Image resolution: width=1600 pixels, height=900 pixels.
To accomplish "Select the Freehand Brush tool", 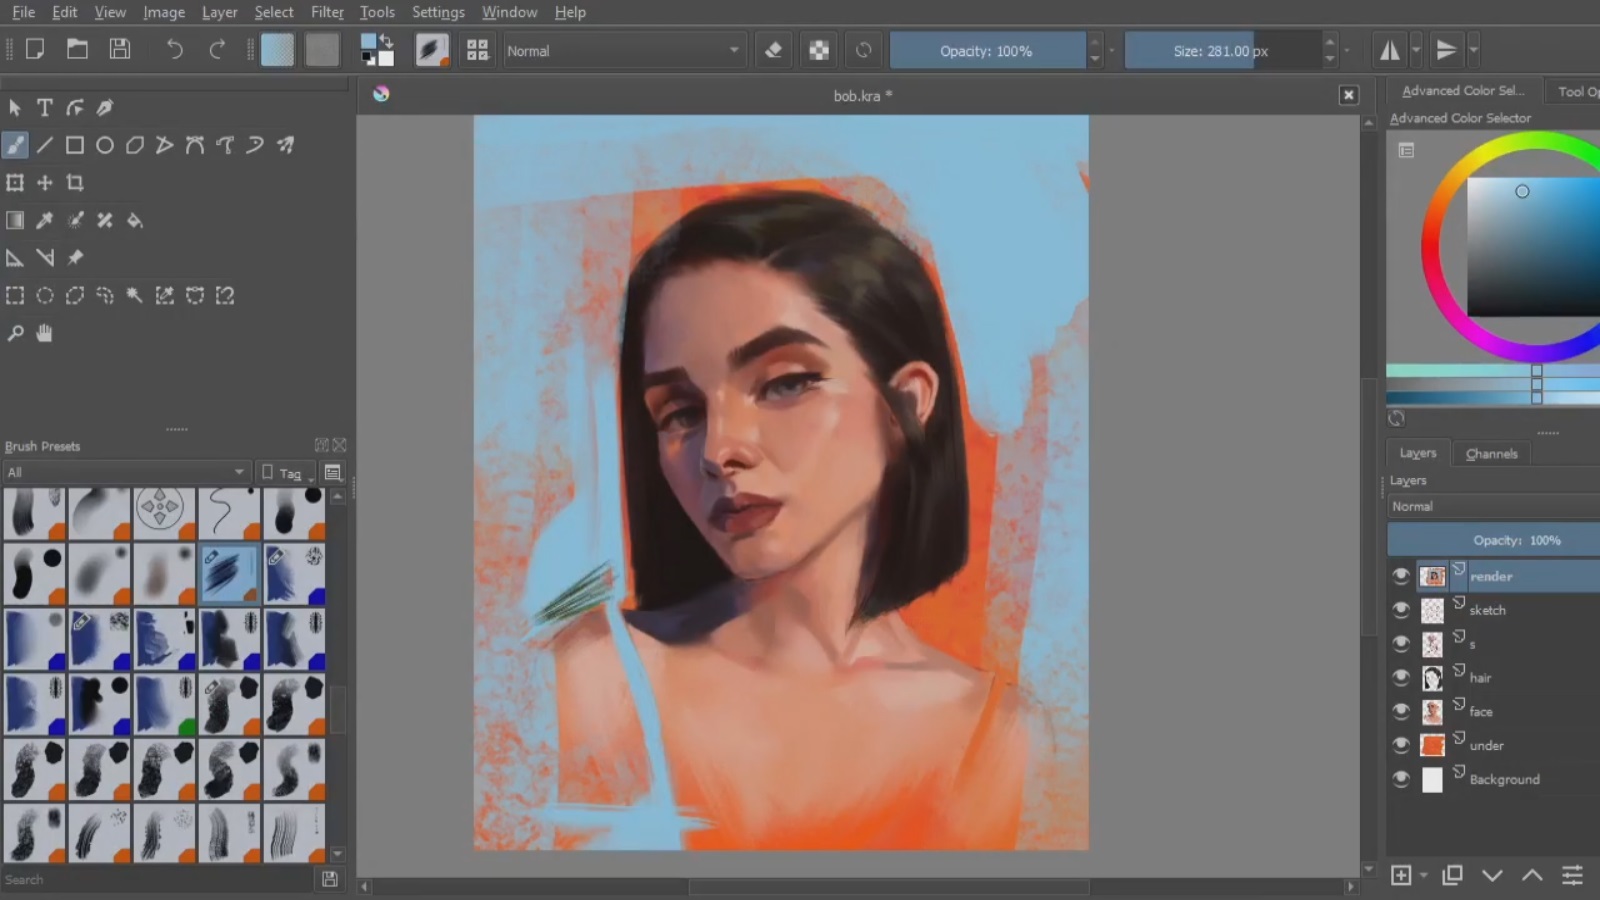I will 15,145.
